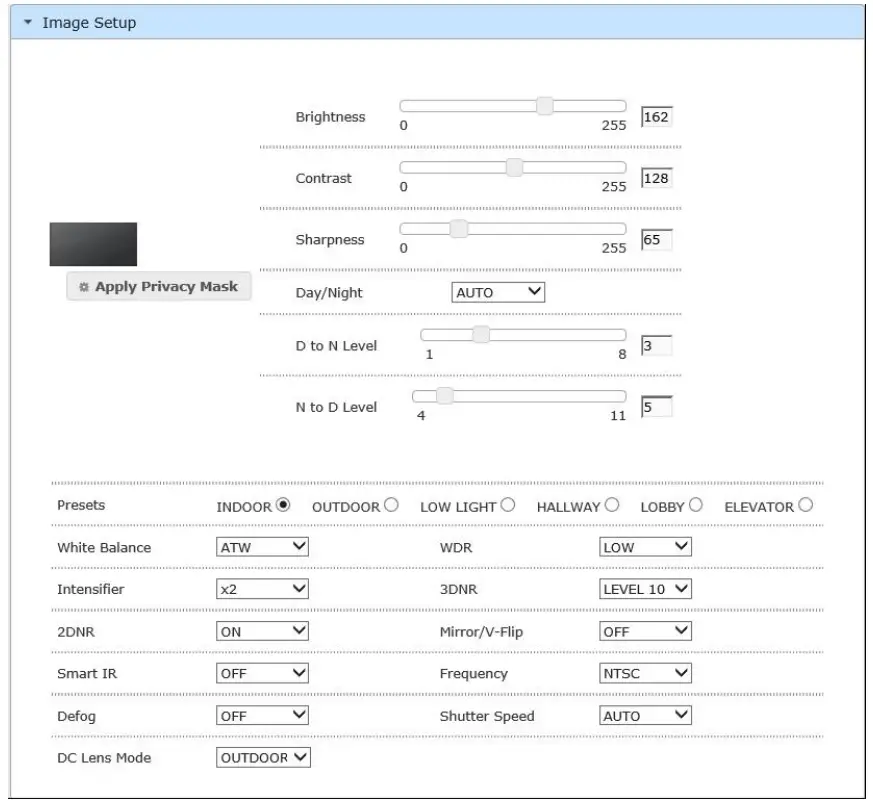Open the White Balance dropdown
This screenshot has height=802, width=873.
click(x=262, y=547)
